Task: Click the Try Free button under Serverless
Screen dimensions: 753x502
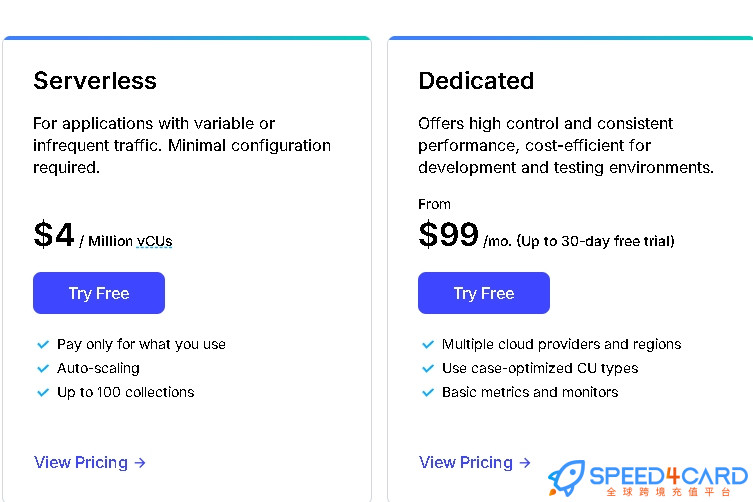Action: 99,293
